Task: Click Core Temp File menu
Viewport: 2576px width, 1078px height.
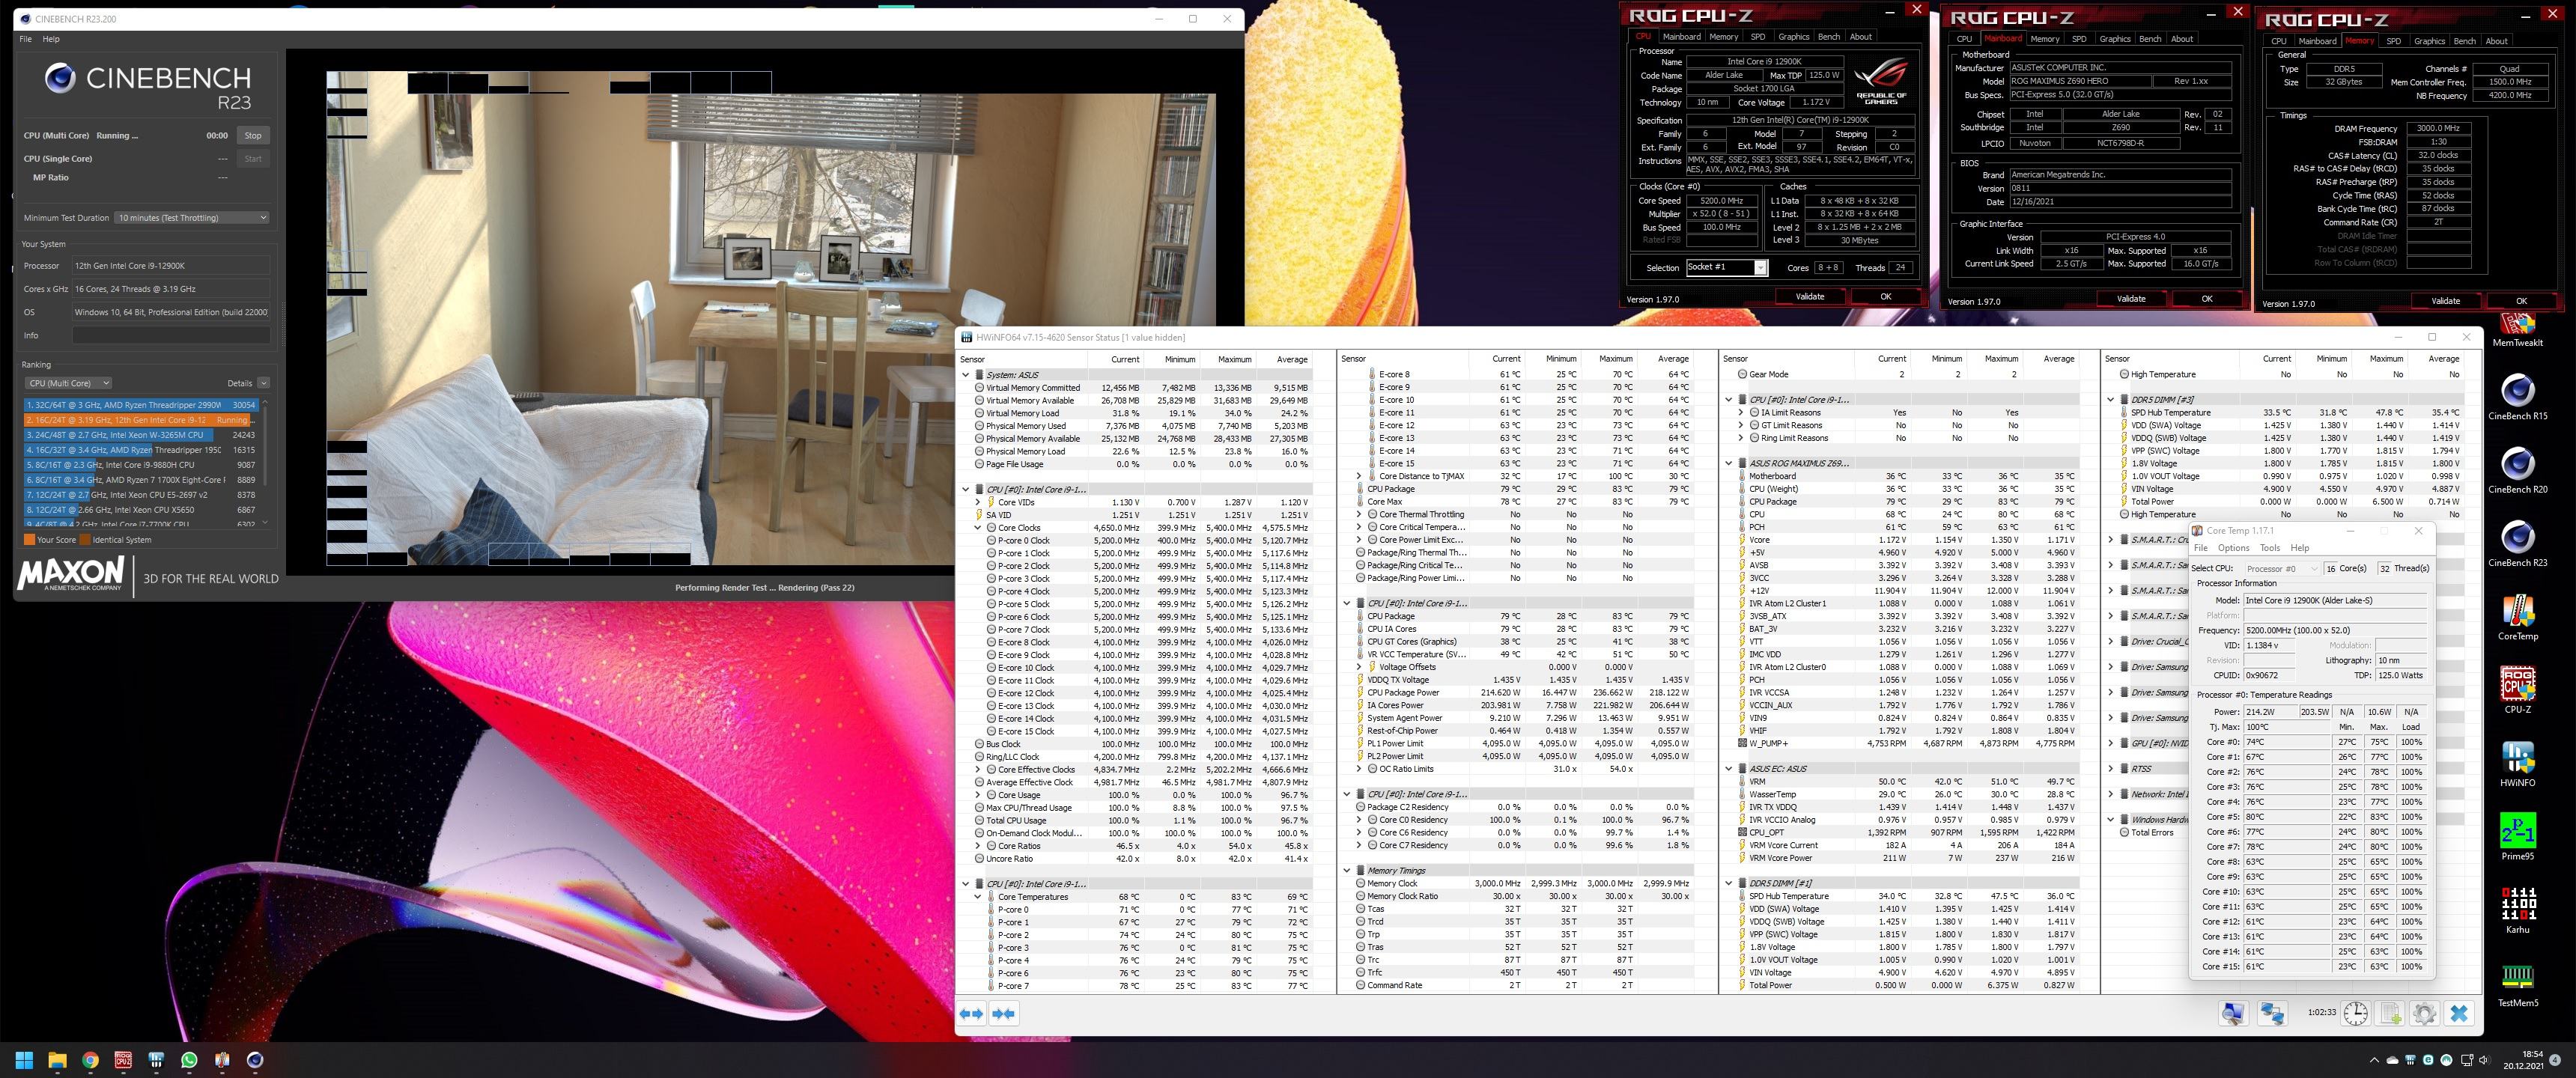Action: 2200,548
